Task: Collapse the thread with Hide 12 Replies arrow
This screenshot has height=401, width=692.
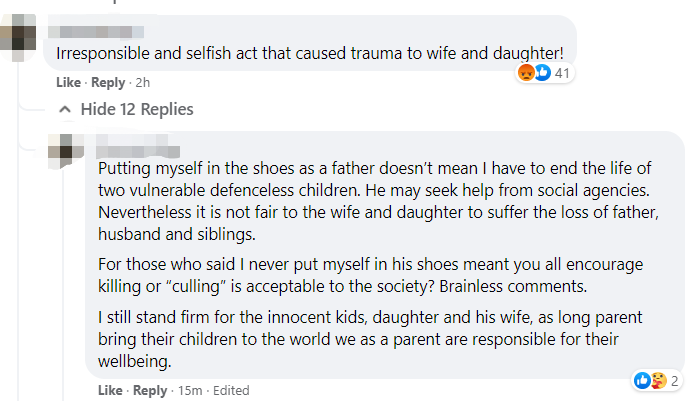Action: (x=66, y=109)
